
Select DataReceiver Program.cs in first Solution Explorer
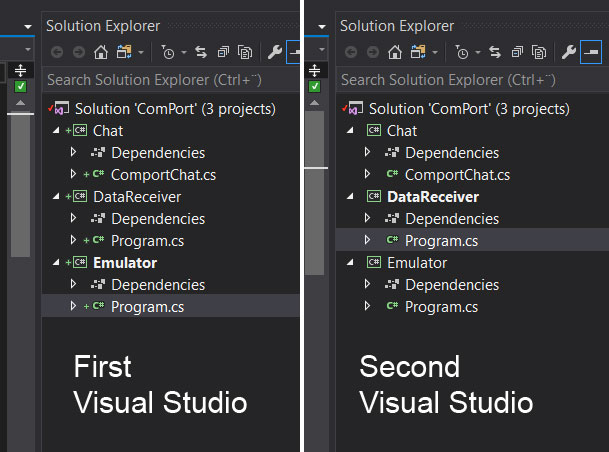click(147, 241)
